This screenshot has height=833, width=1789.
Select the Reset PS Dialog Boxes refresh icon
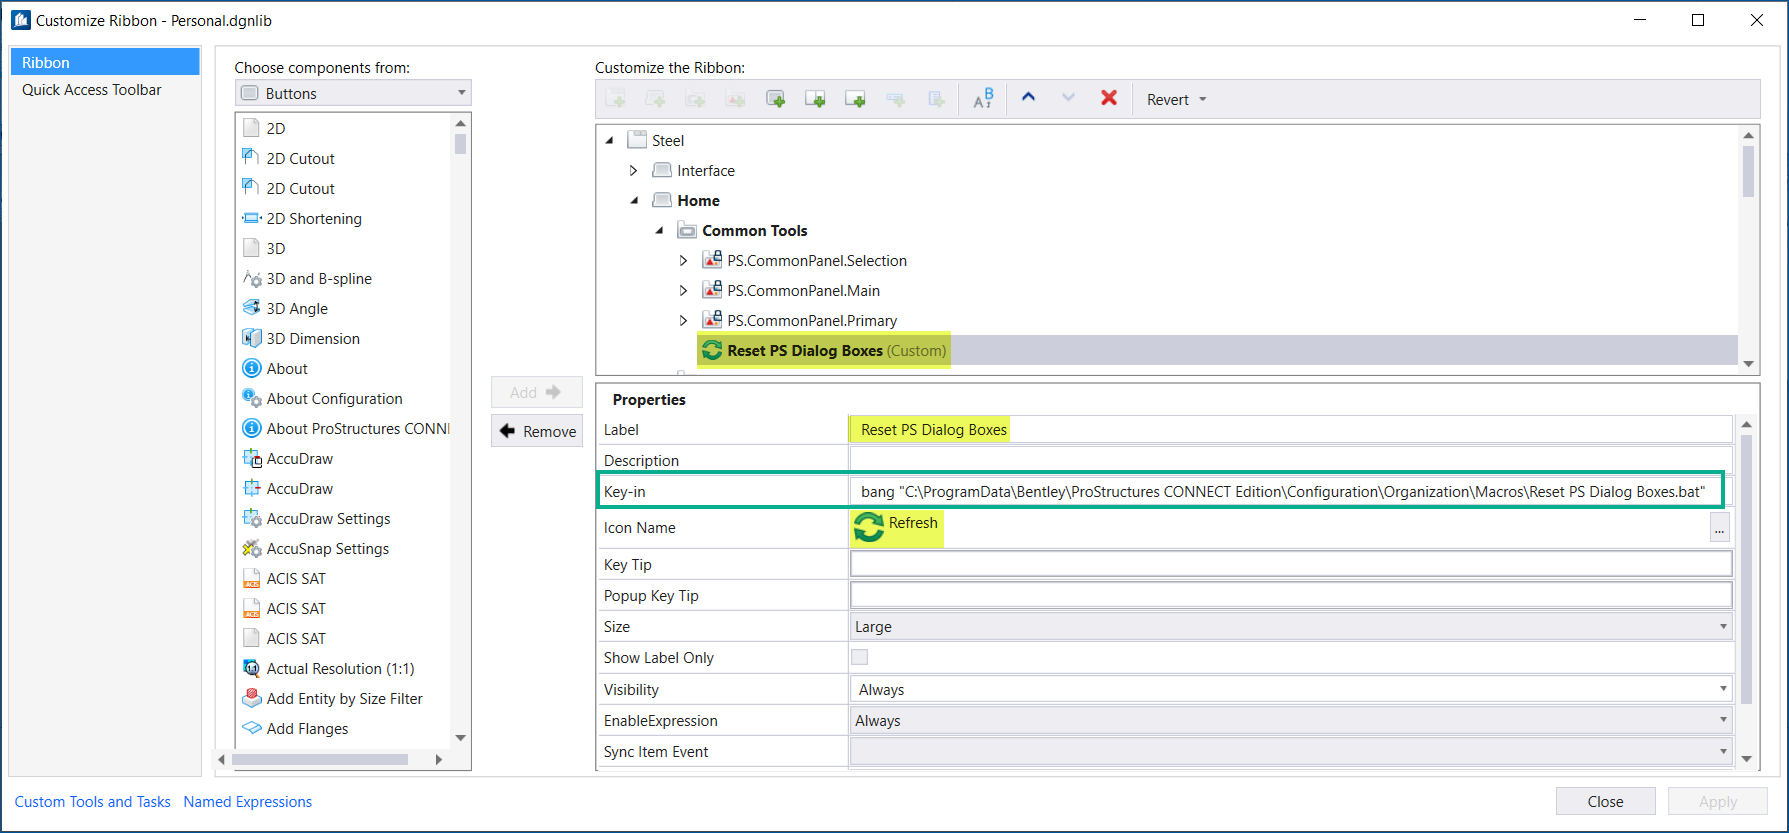[x=712, y=350]
